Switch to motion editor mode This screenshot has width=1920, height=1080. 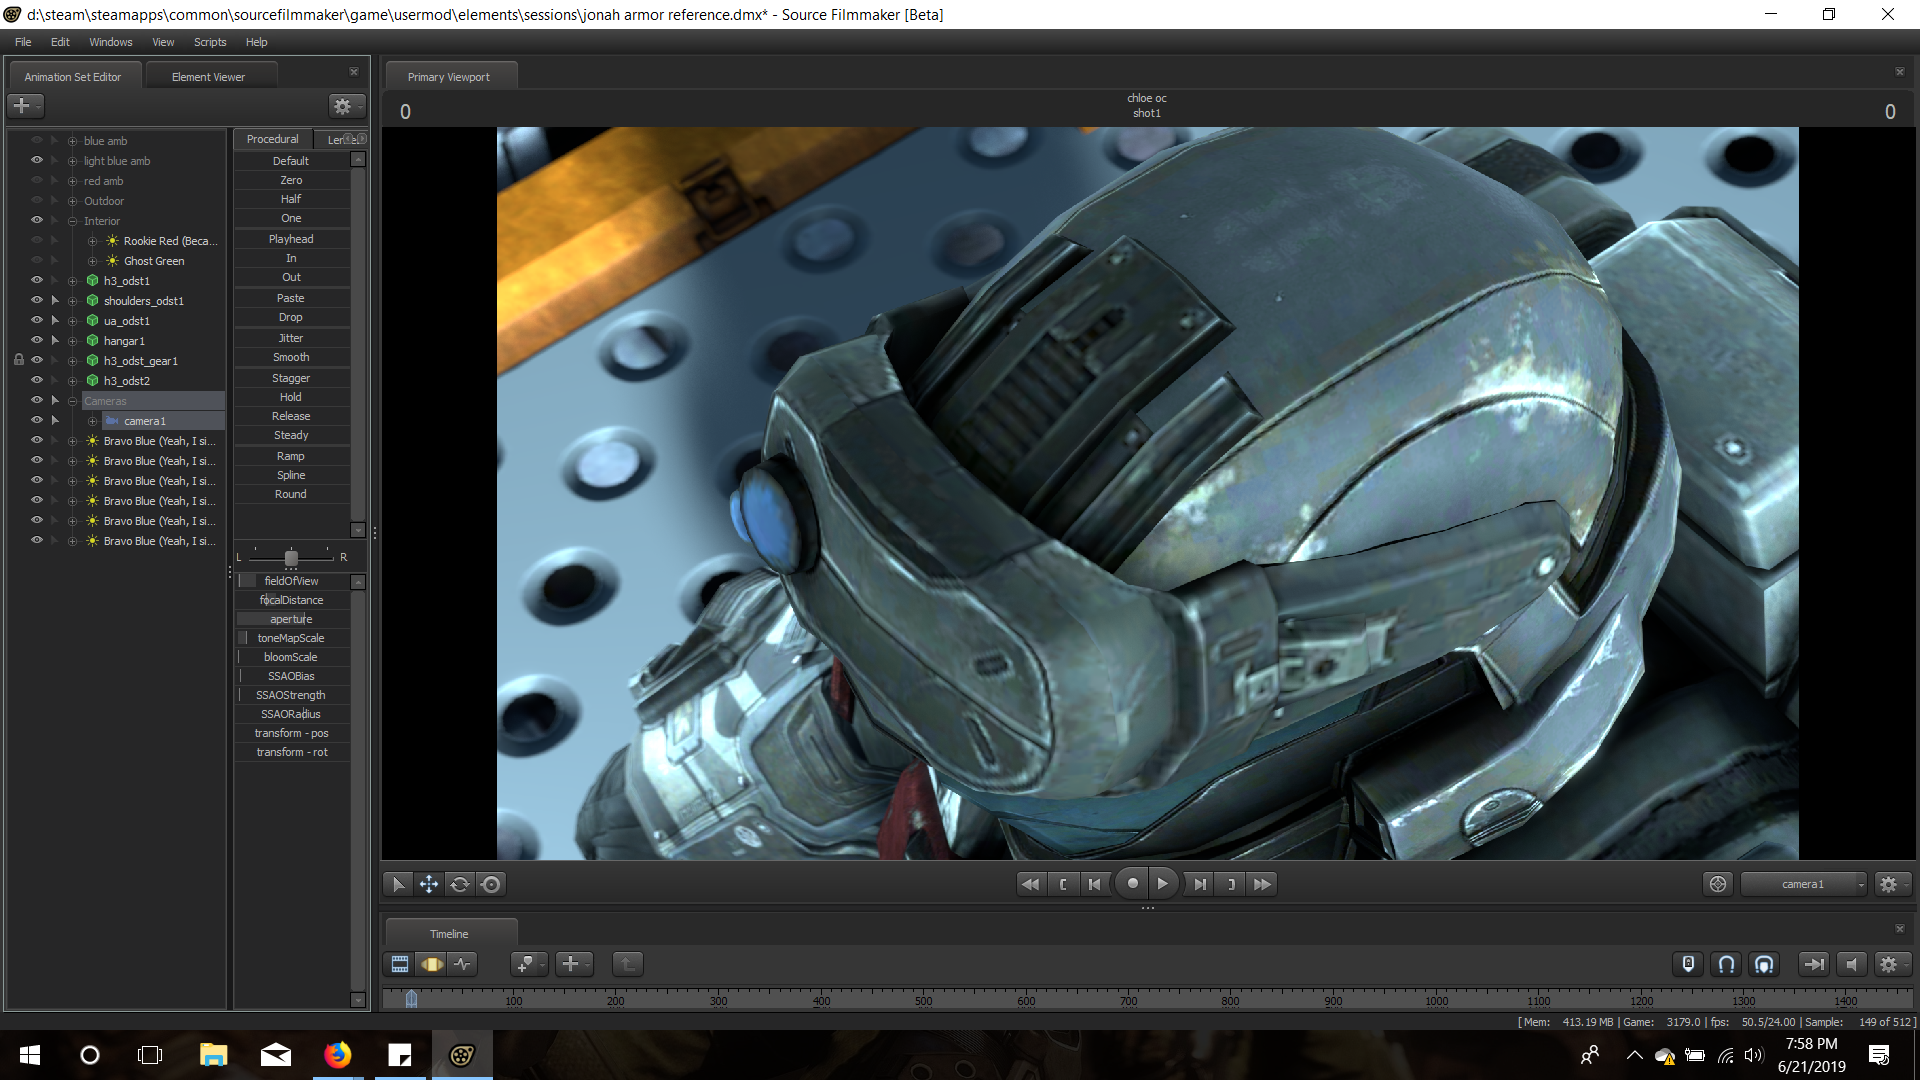[431, 964]
